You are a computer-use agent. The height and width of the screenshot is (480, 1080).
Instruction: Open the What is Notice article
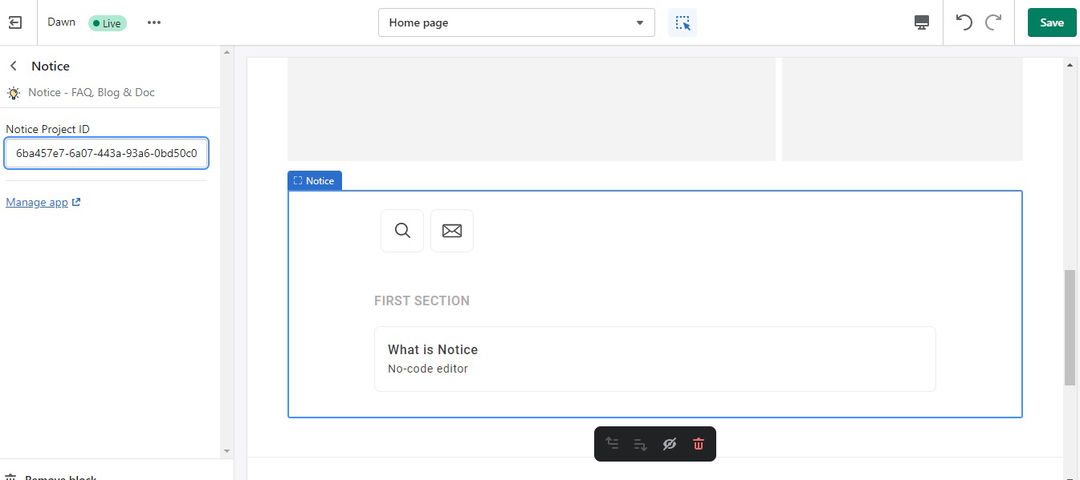point(655,359)
